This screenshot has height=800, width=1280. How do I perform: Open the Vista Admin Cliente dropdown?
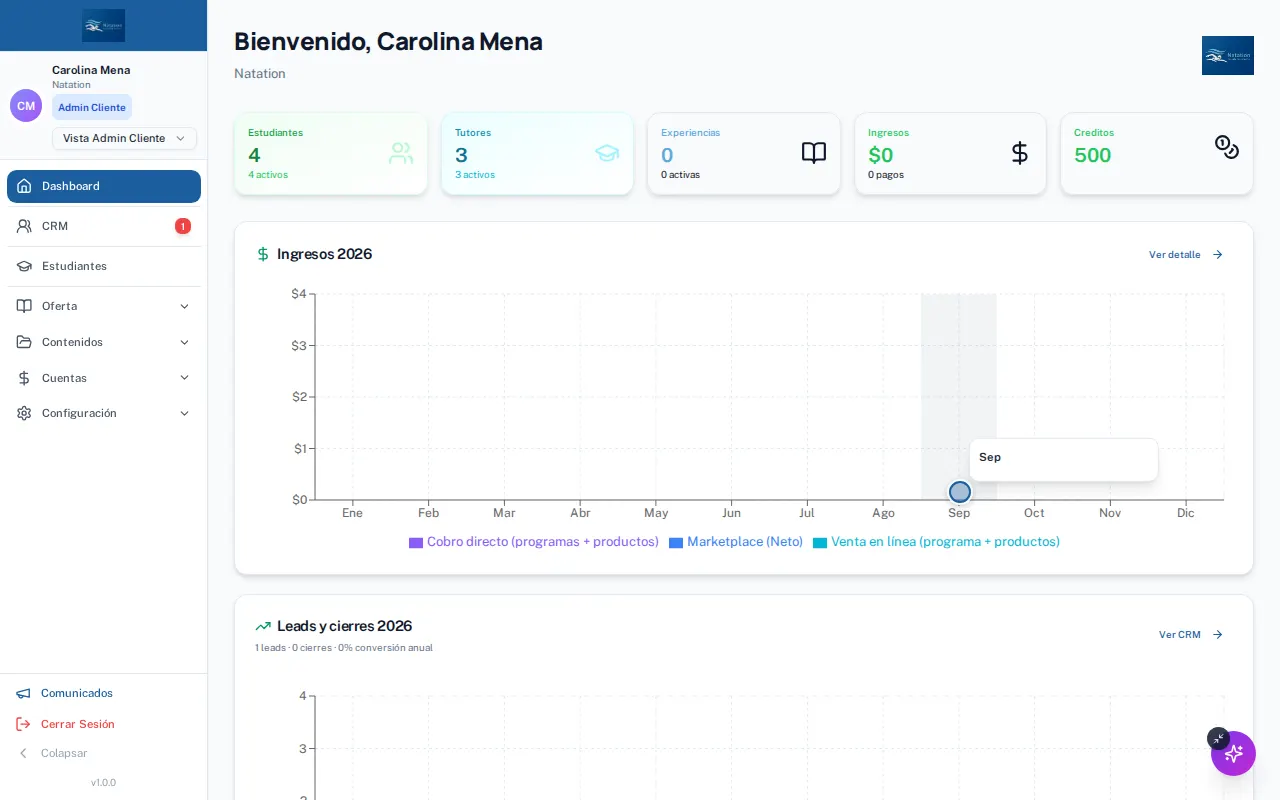tap(124, 138)
